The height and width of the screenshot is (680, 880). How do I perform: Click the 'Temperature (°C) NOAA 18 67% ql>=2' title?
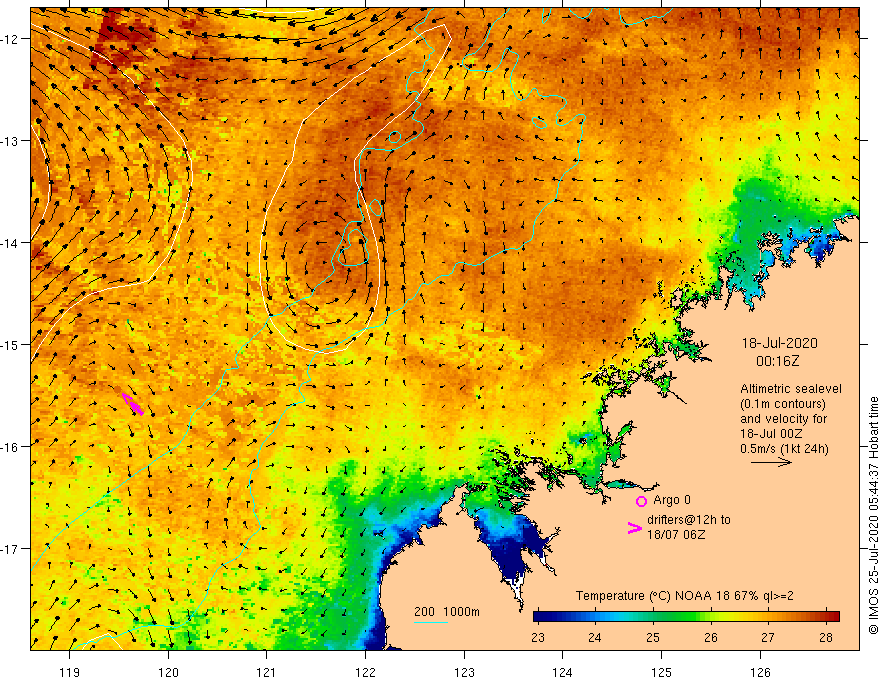pyautogui.click(x=685, y=596)
